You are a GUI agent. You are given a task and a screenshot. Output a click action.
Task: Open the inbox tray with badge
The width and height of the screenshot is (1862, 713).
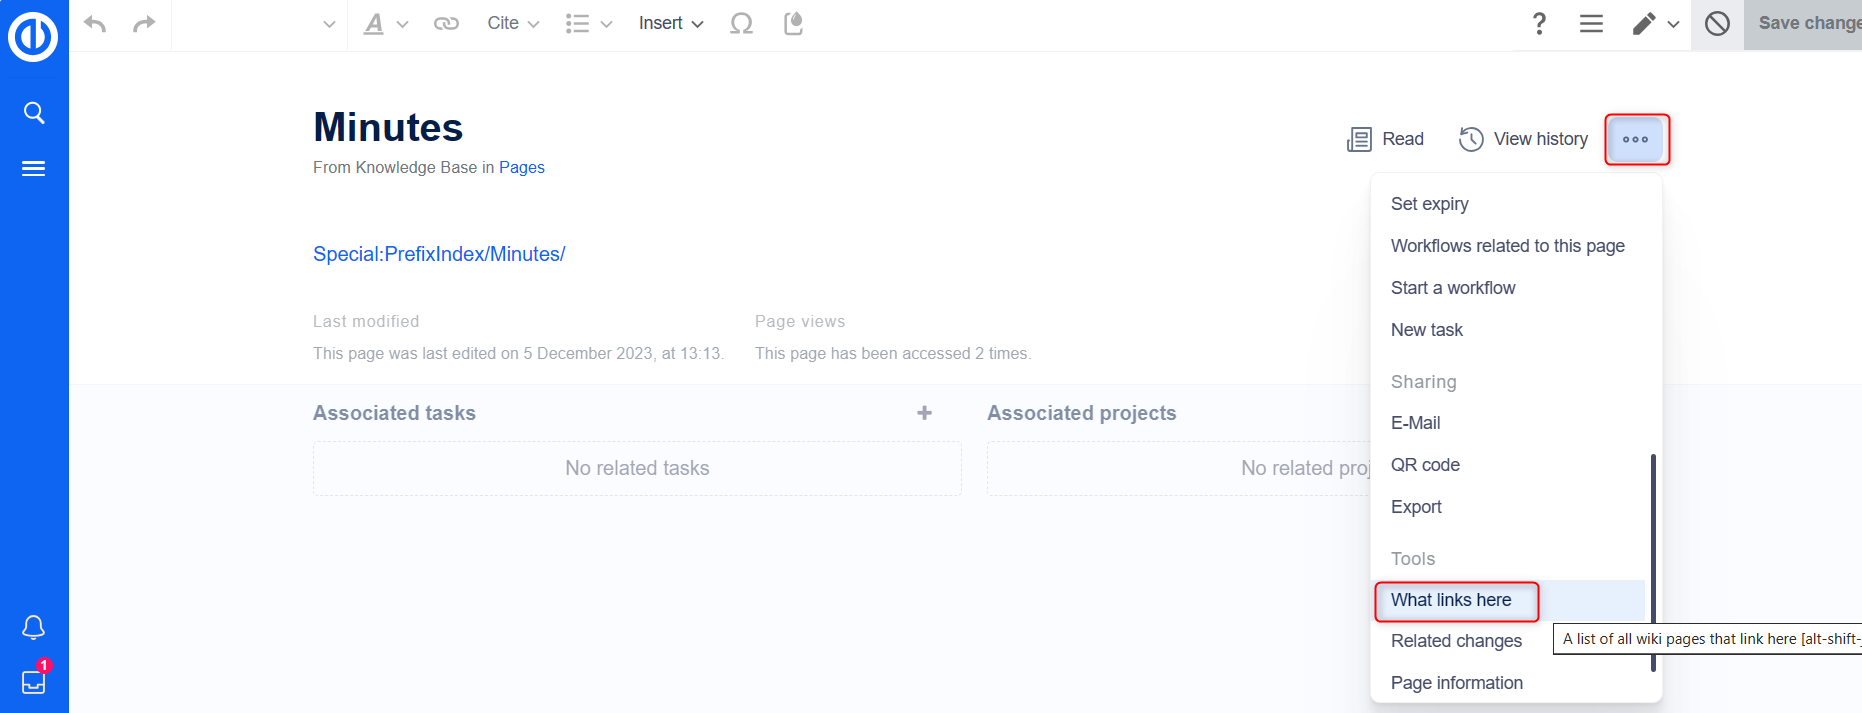(x=34, y=681)
